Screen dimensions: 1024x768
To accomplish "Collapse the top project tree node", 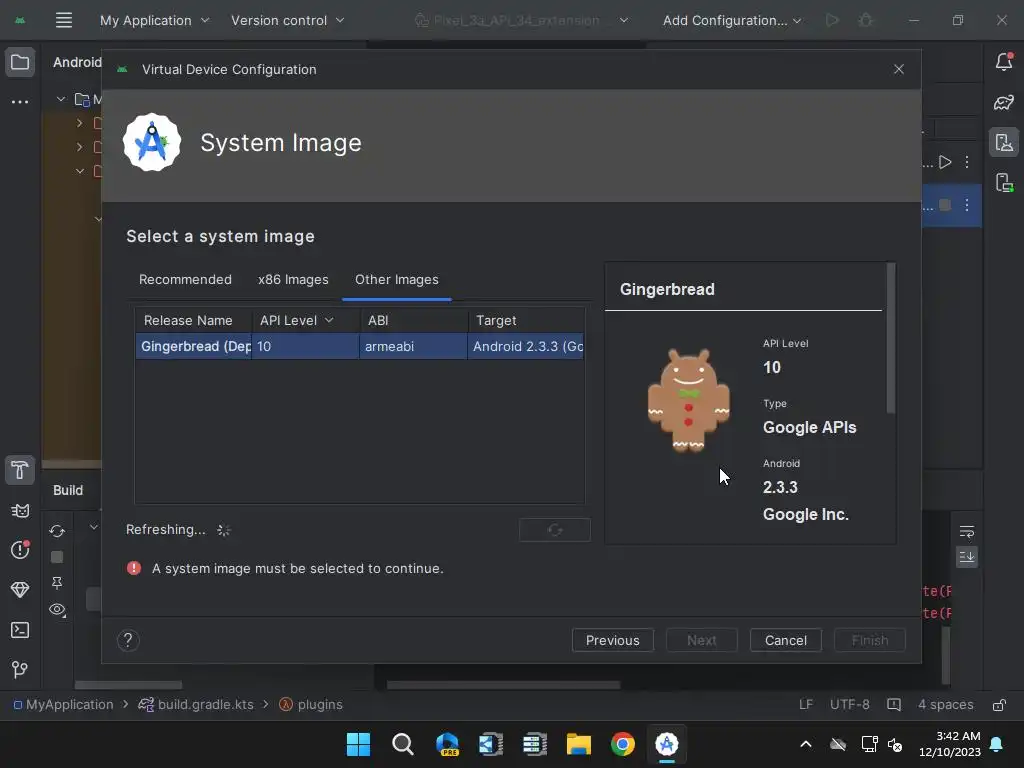I will (61, 99).
